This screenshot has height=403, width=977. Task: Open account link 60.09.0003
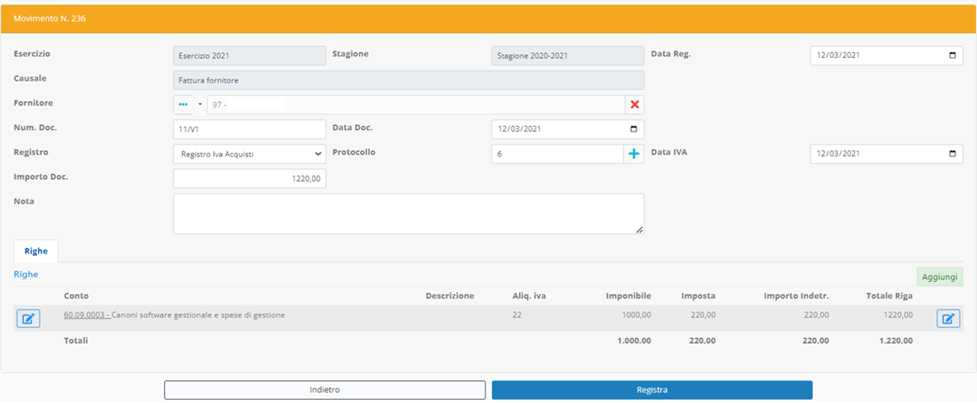pos(86,315)
